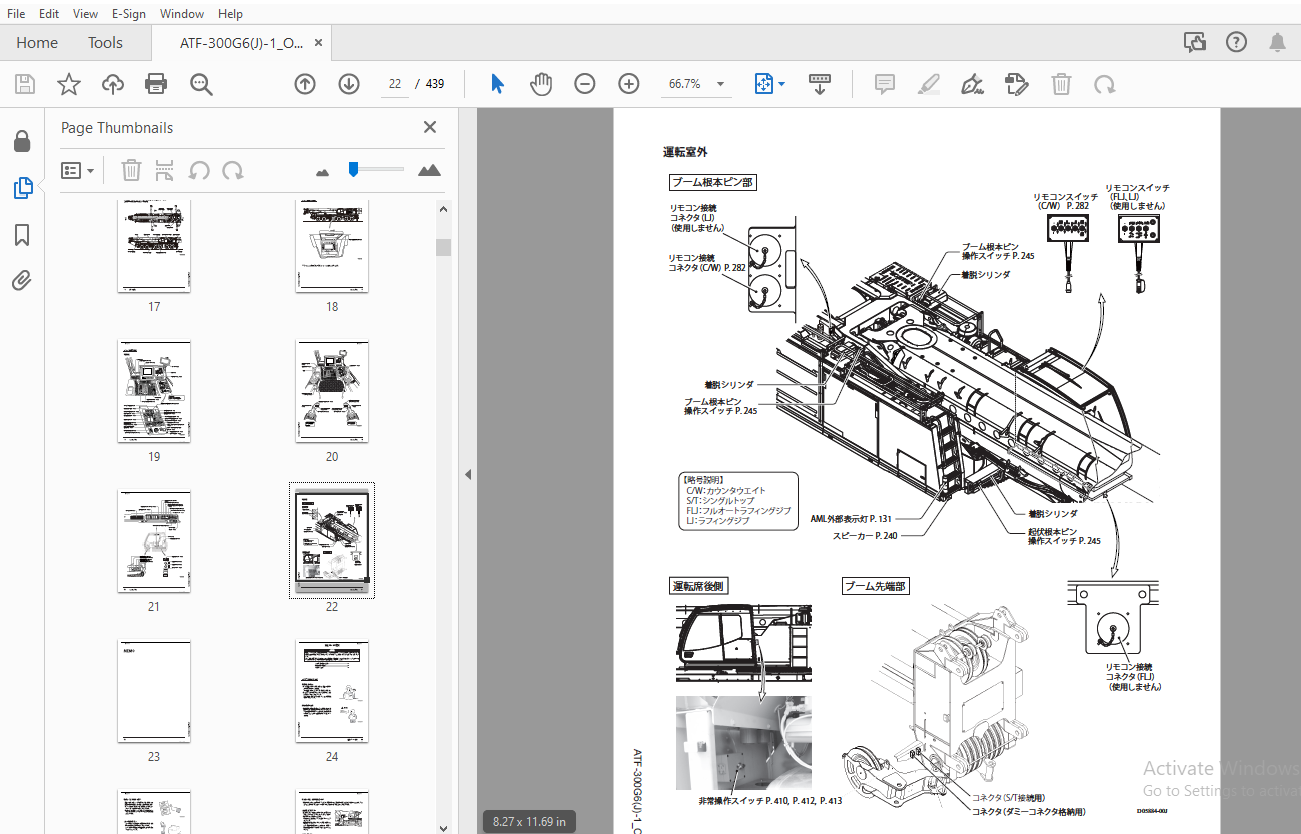Open the Bookmarks sidebar panel

click(x=22, y=235)
